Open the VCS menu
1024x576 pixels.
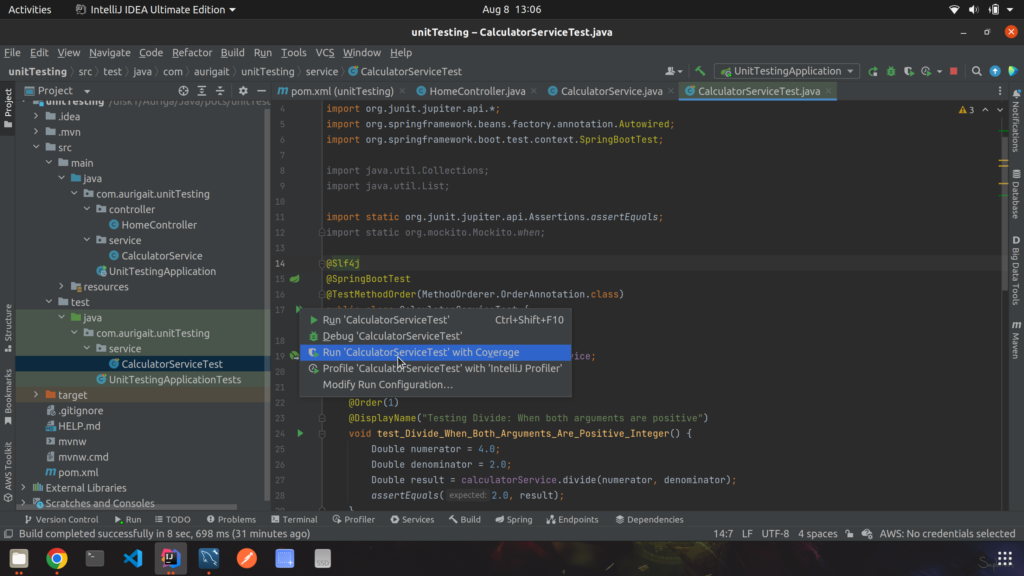325,52
